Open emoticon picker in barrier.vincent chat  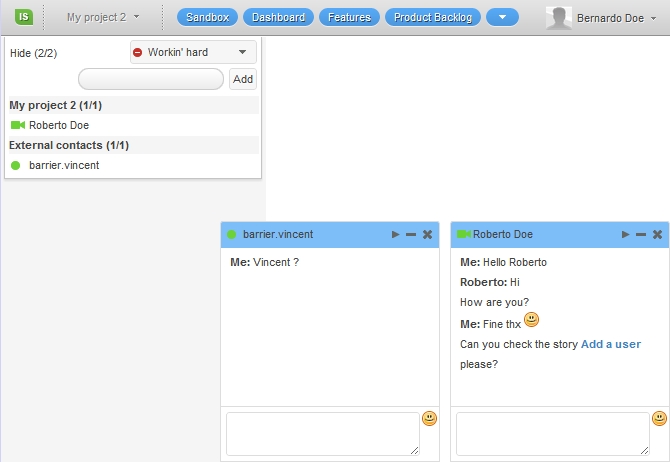429,418
